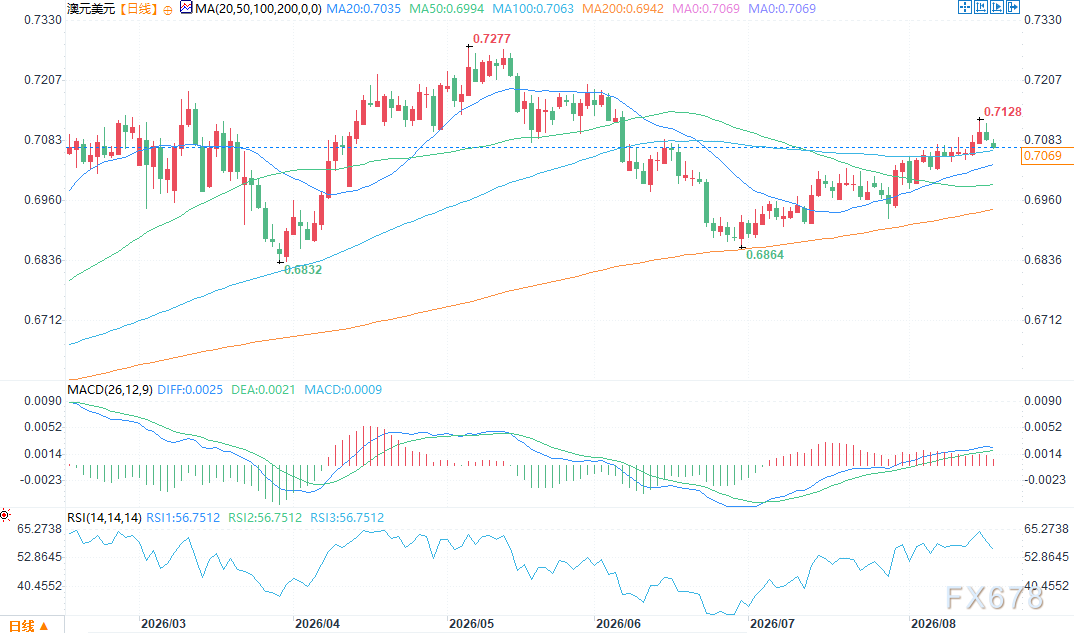
Task: Click the play-forward axis icon
Action: (x=997, y=7)
